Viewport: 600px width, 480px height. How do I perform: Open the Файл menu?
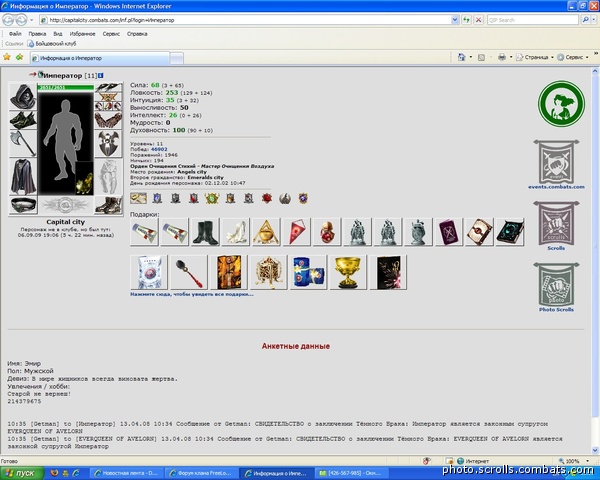pos(15,34)
